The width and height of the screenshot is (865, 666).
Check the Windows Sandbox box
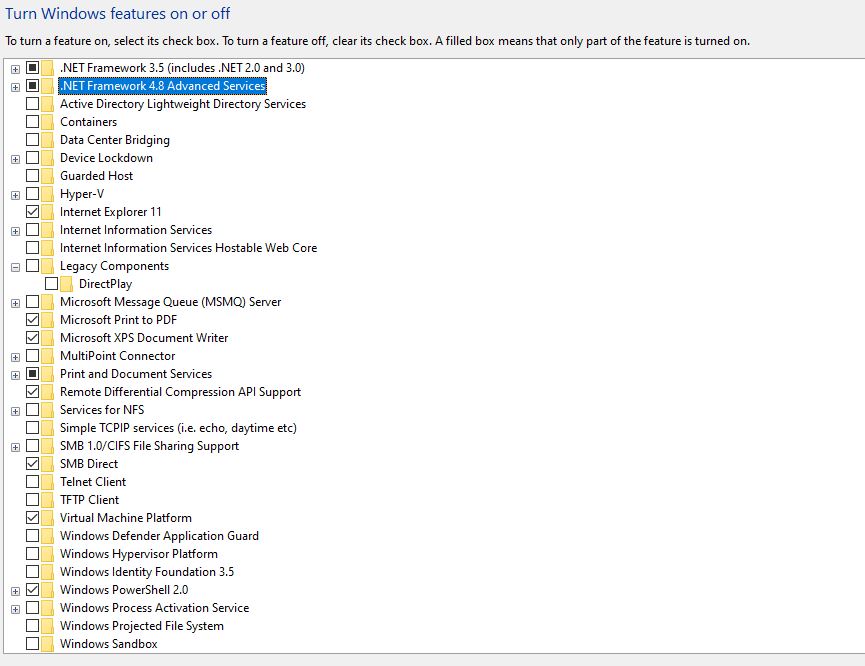(33, 644)
